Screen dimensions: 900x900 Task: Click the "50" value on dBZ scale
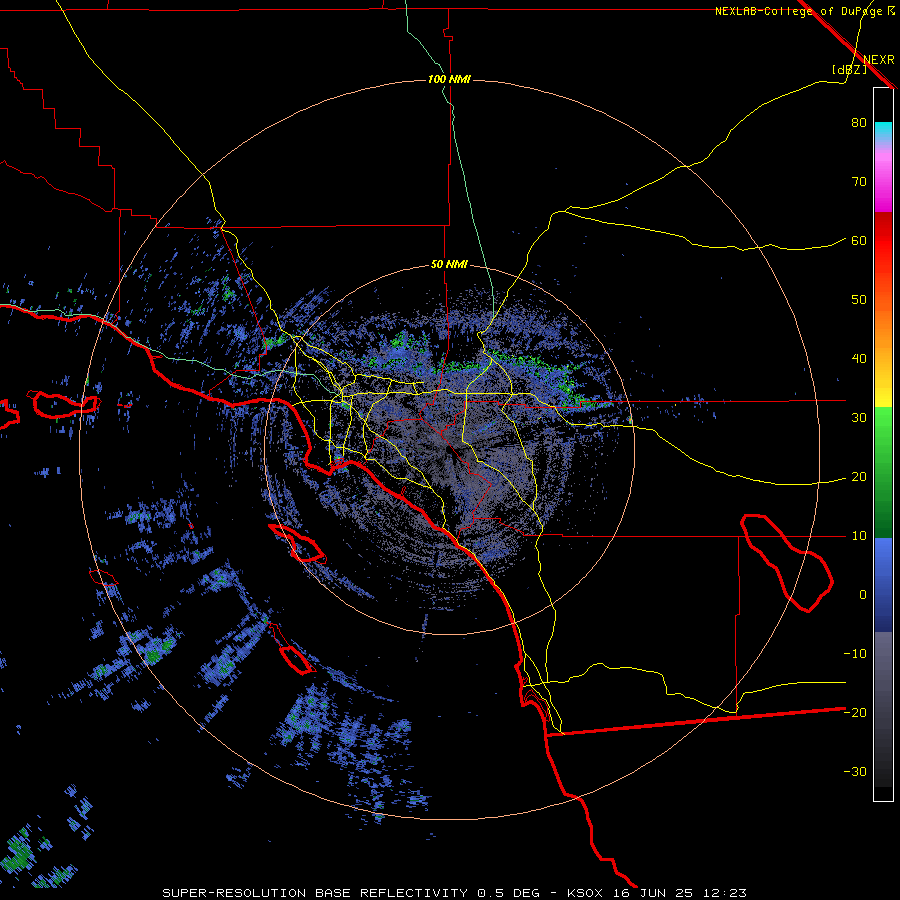[859, 300]
